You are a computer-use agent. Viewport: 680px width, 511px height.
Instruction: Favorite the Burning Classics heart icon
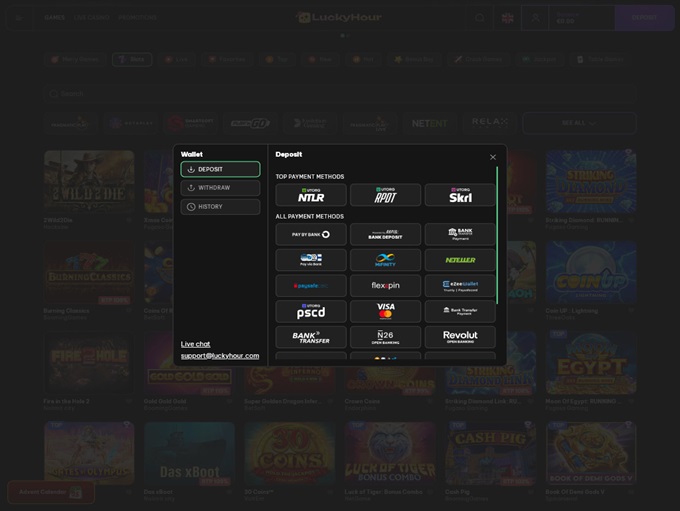coord(129,311)
